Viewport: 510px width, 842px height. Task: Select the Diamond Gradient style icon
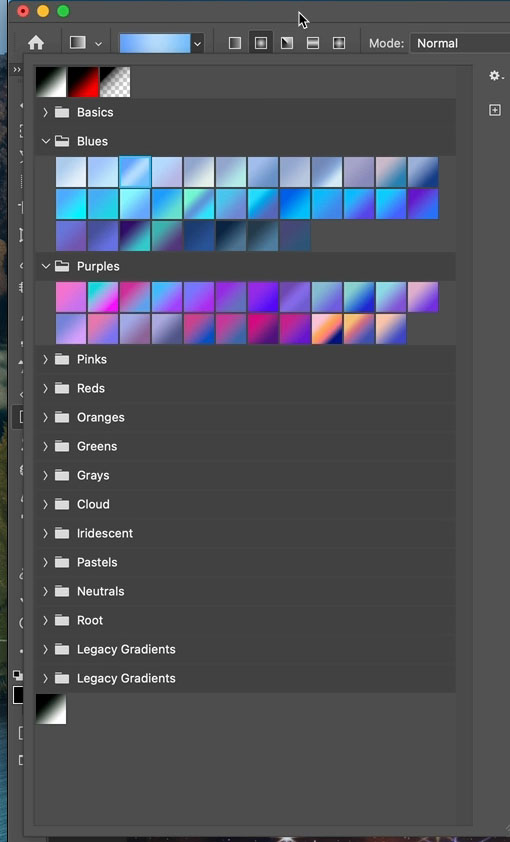[x=339, y=43]
